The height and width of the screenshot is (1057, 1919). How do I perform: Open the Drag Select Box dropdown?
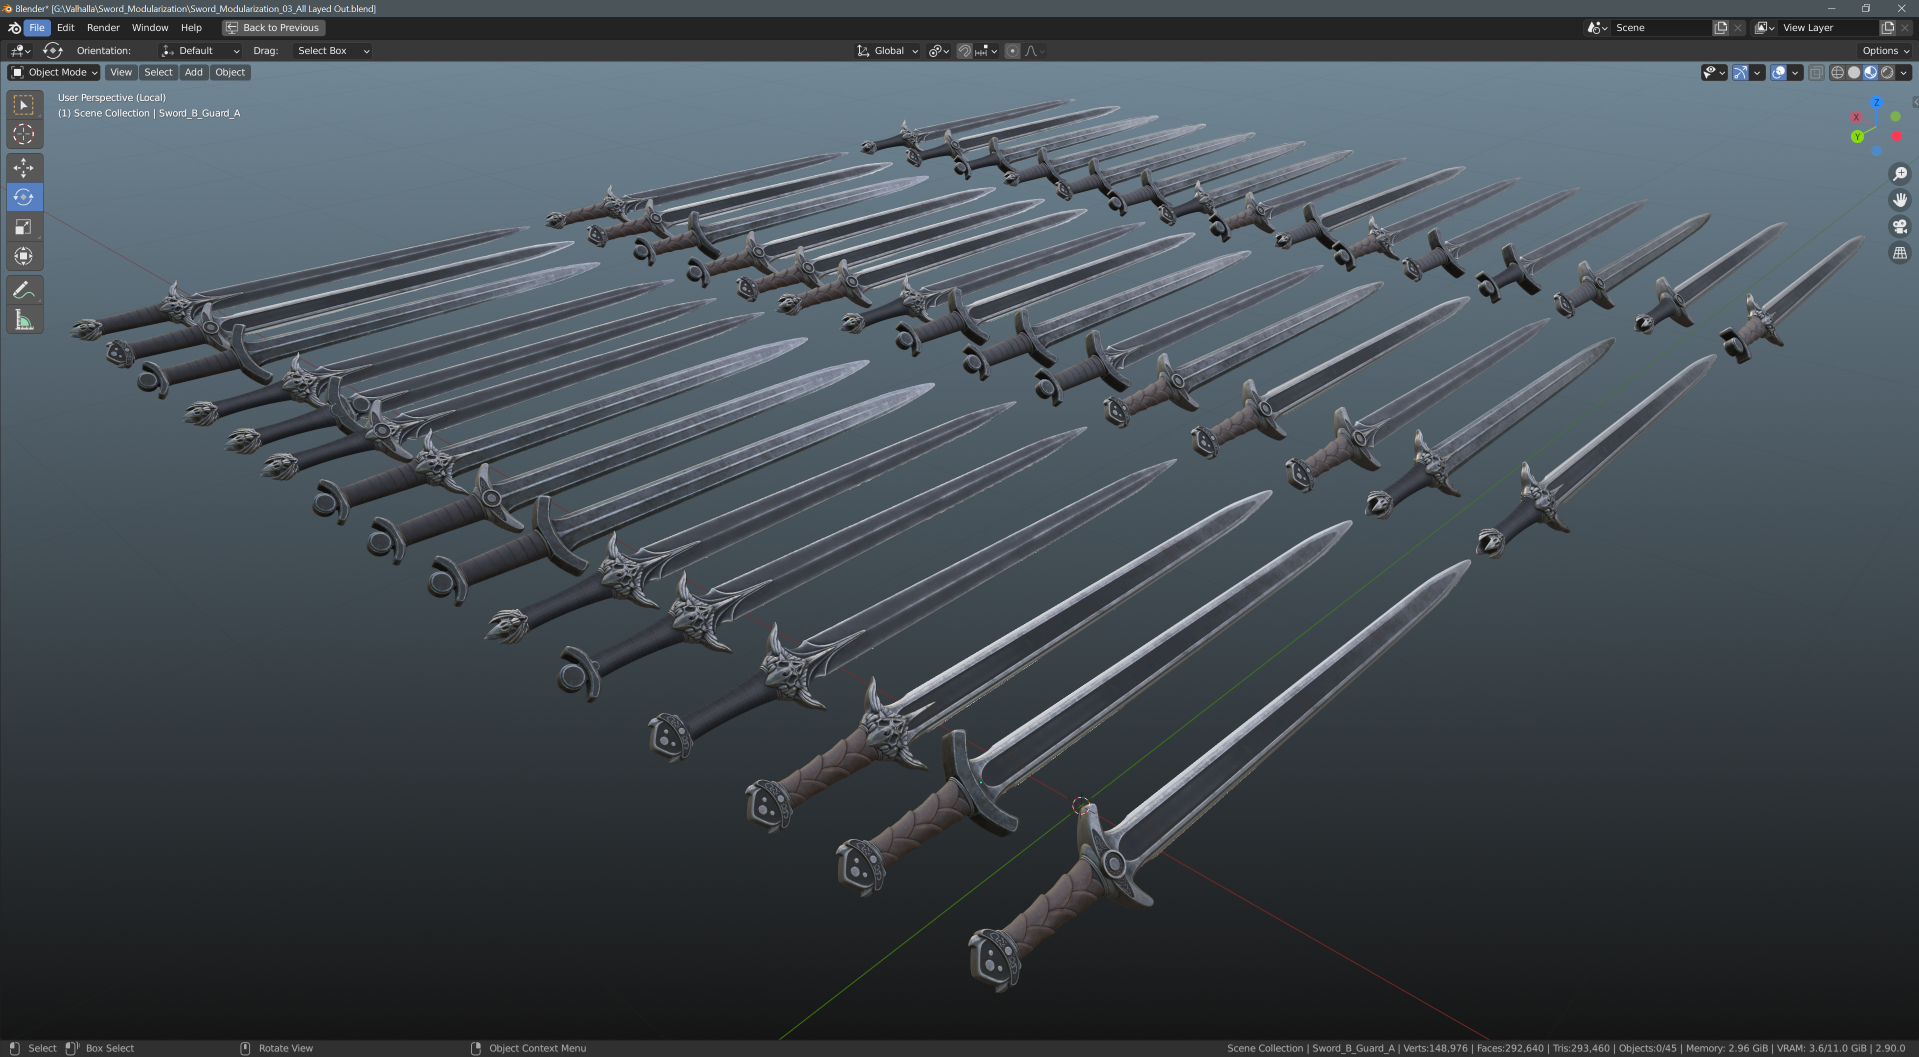tap(332, 51)
